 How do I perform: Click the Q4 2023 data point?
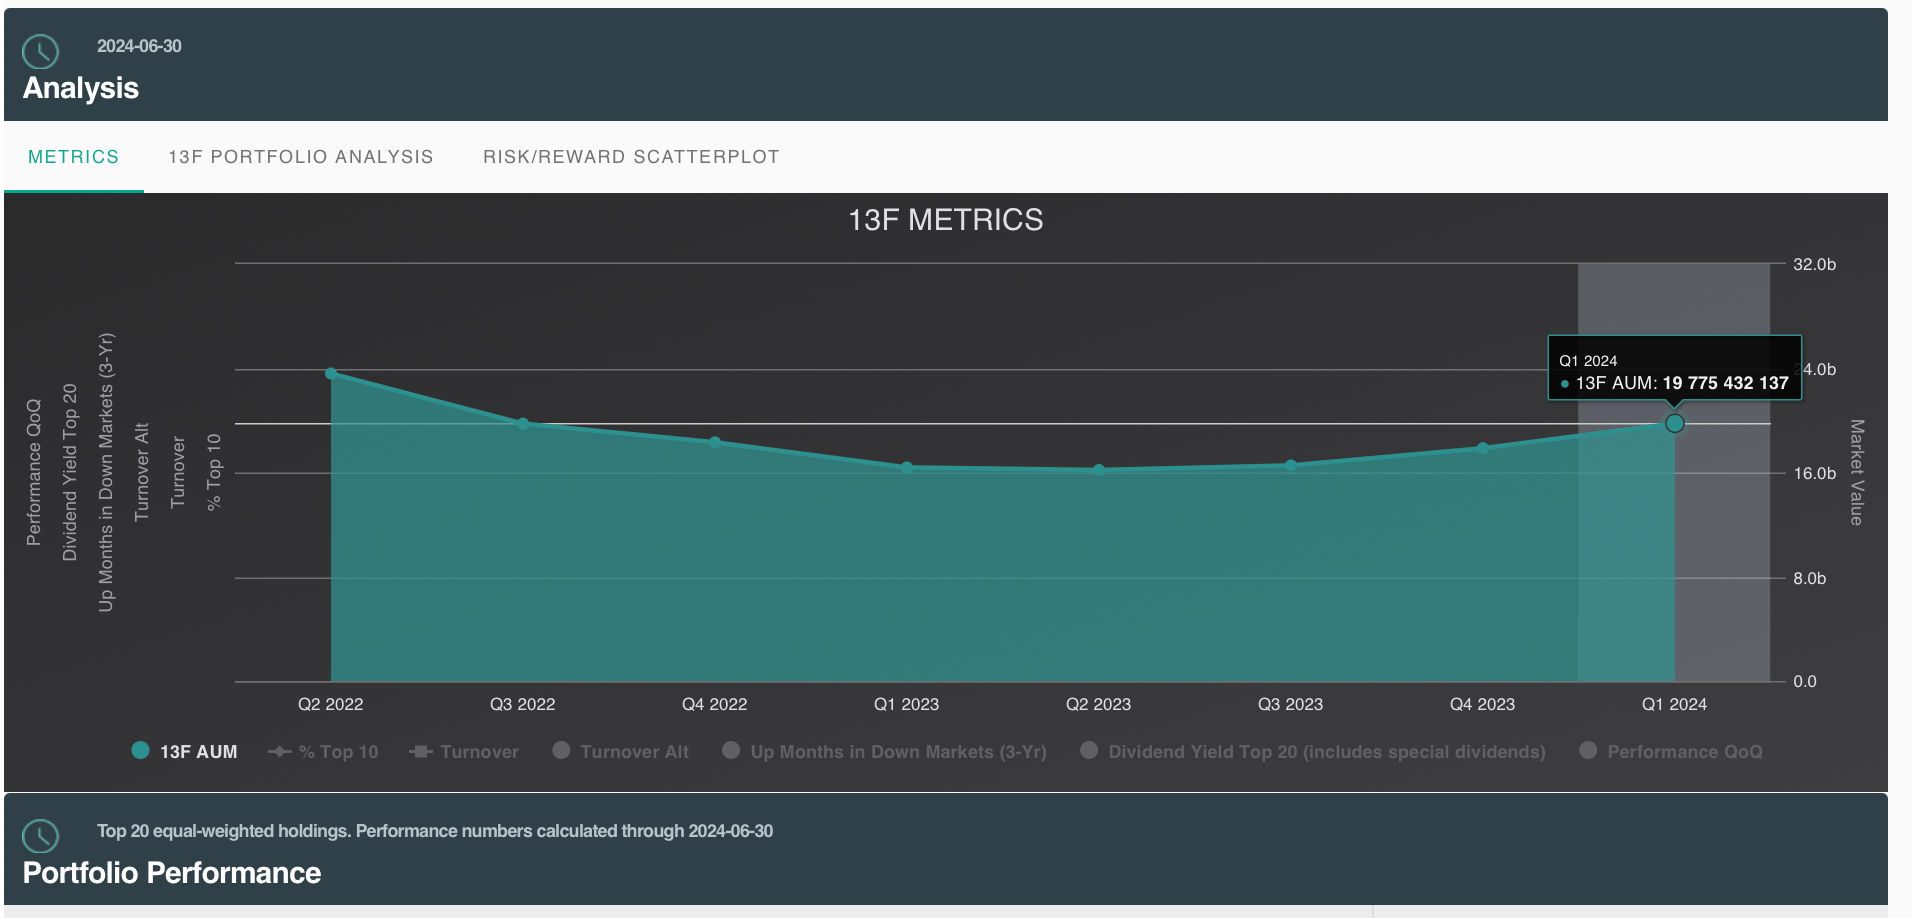coord(1483,448)
